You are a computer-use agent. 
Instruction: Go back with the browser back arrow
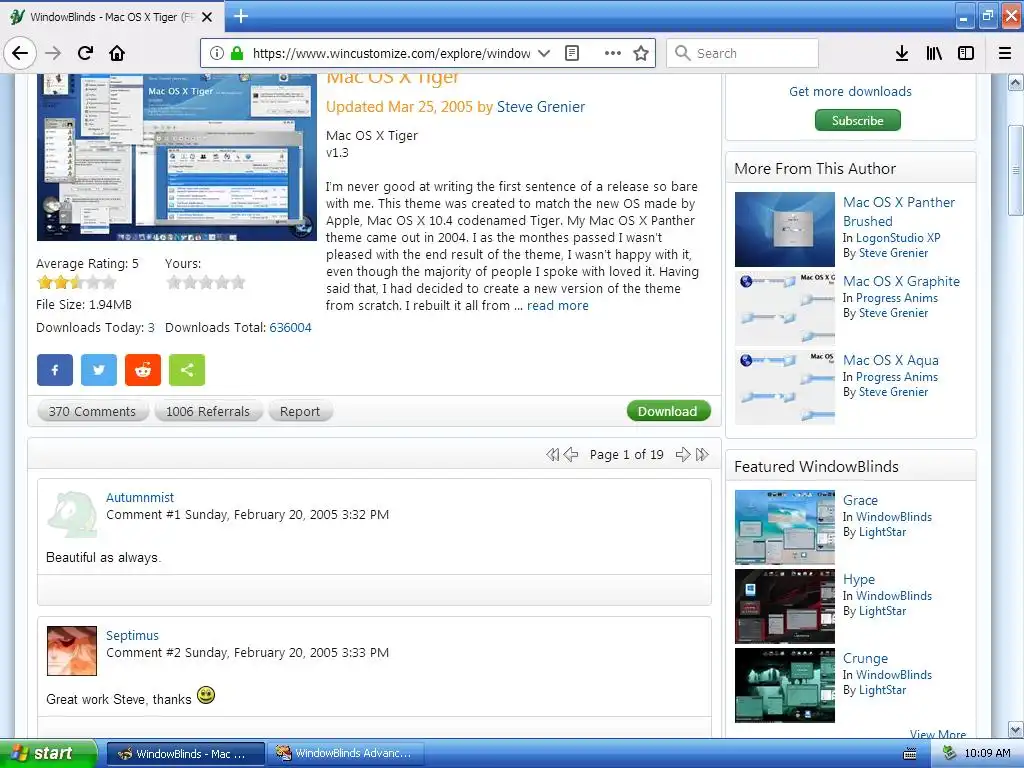tap(20, 53)
